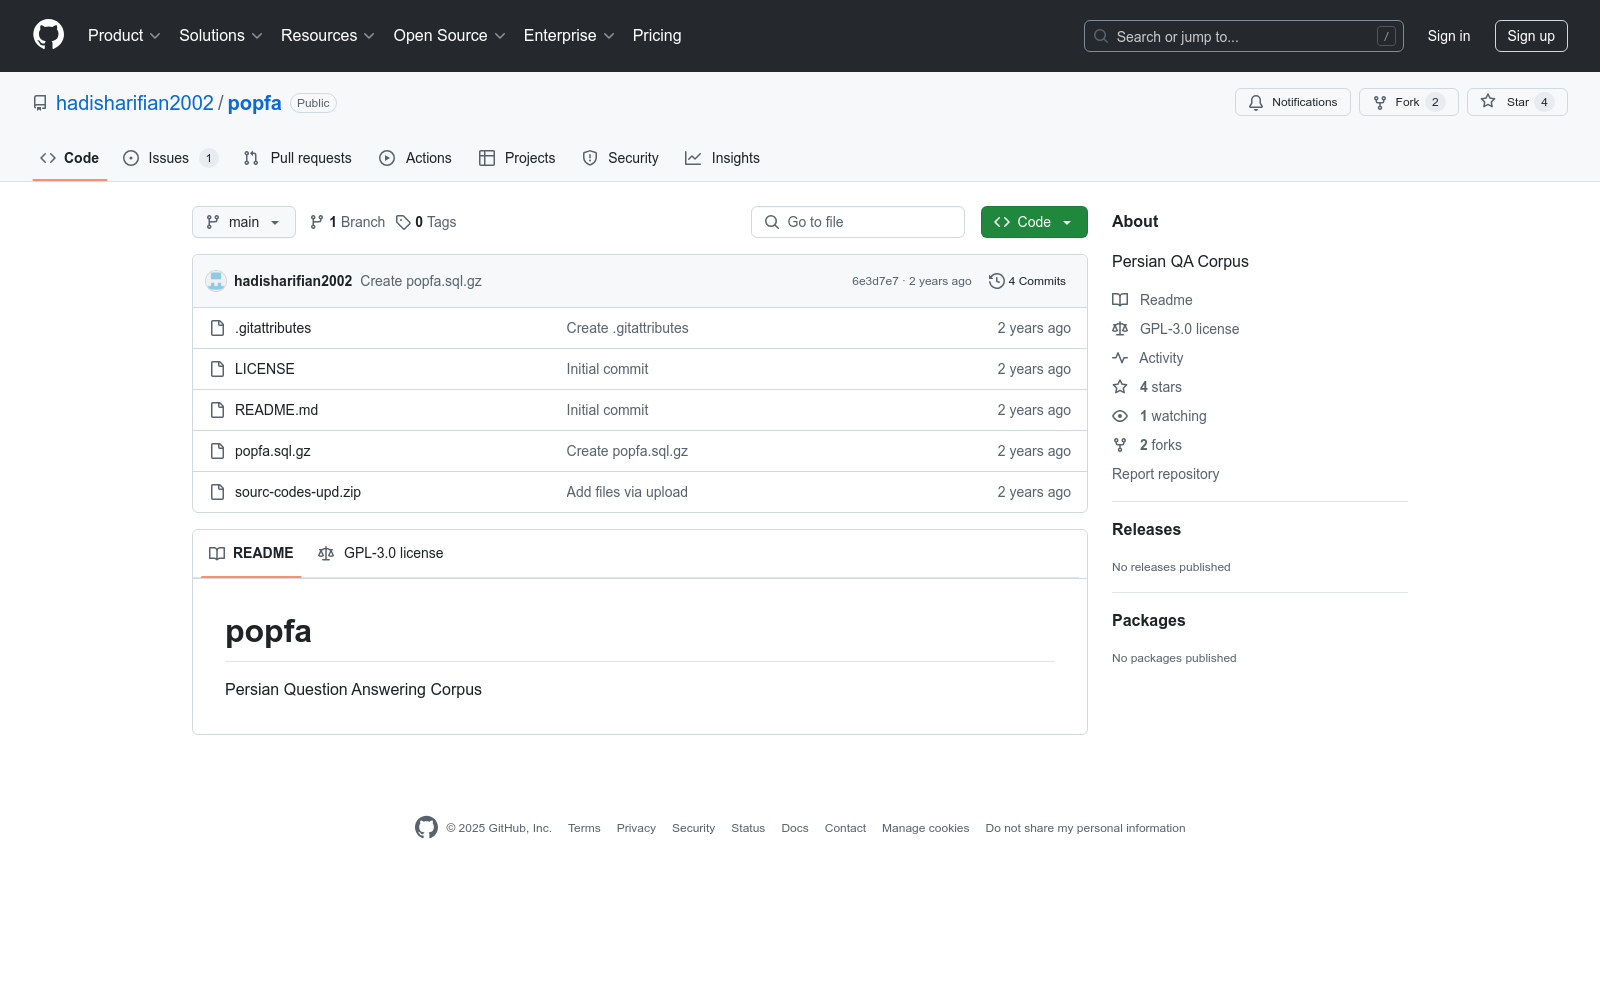Click the Terms footer link
Image resolution: width=1600 pixels, height=1000 pixels.
(584, 828)
